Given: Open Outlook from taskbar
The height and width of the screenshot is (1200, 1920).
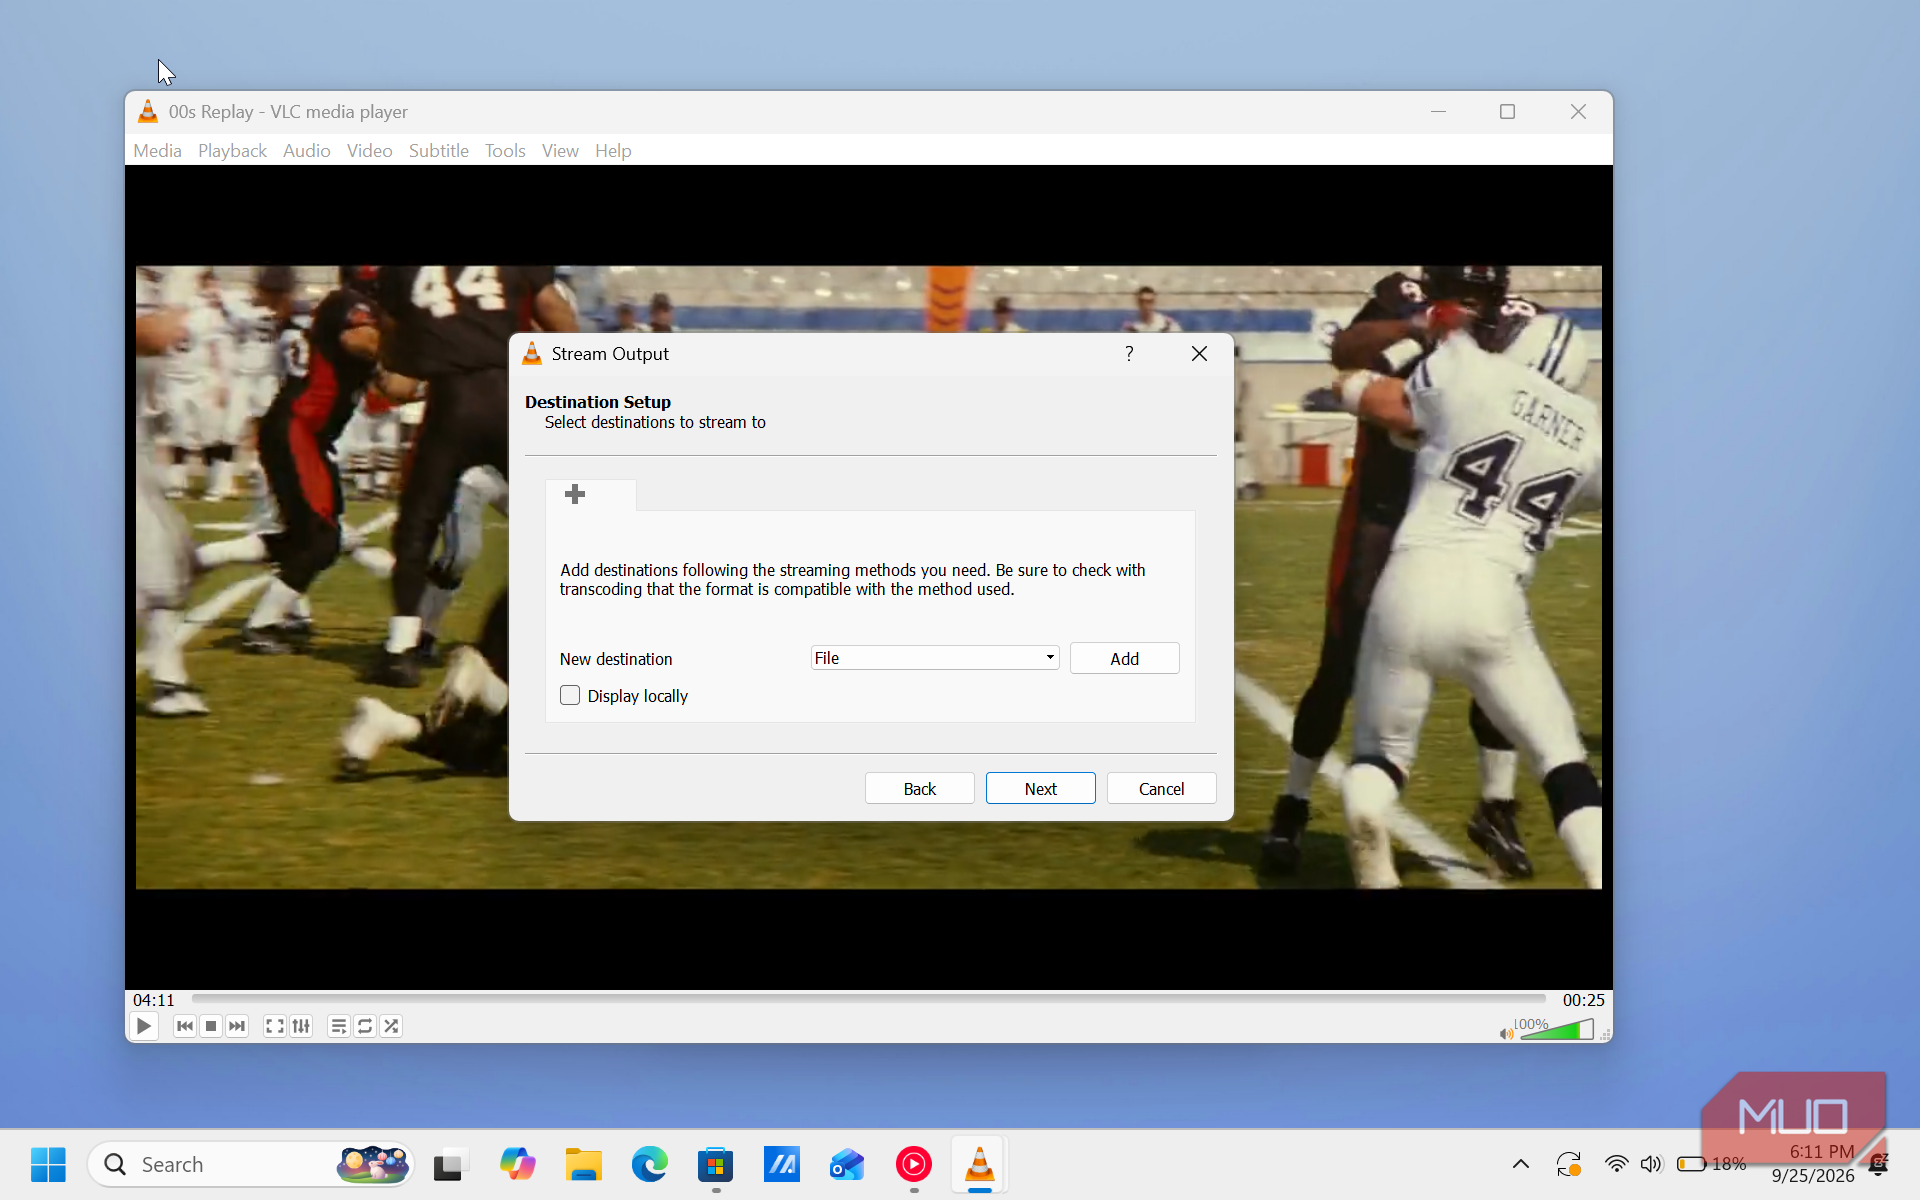Looking at the screenshot, I should coord(847,1164).
